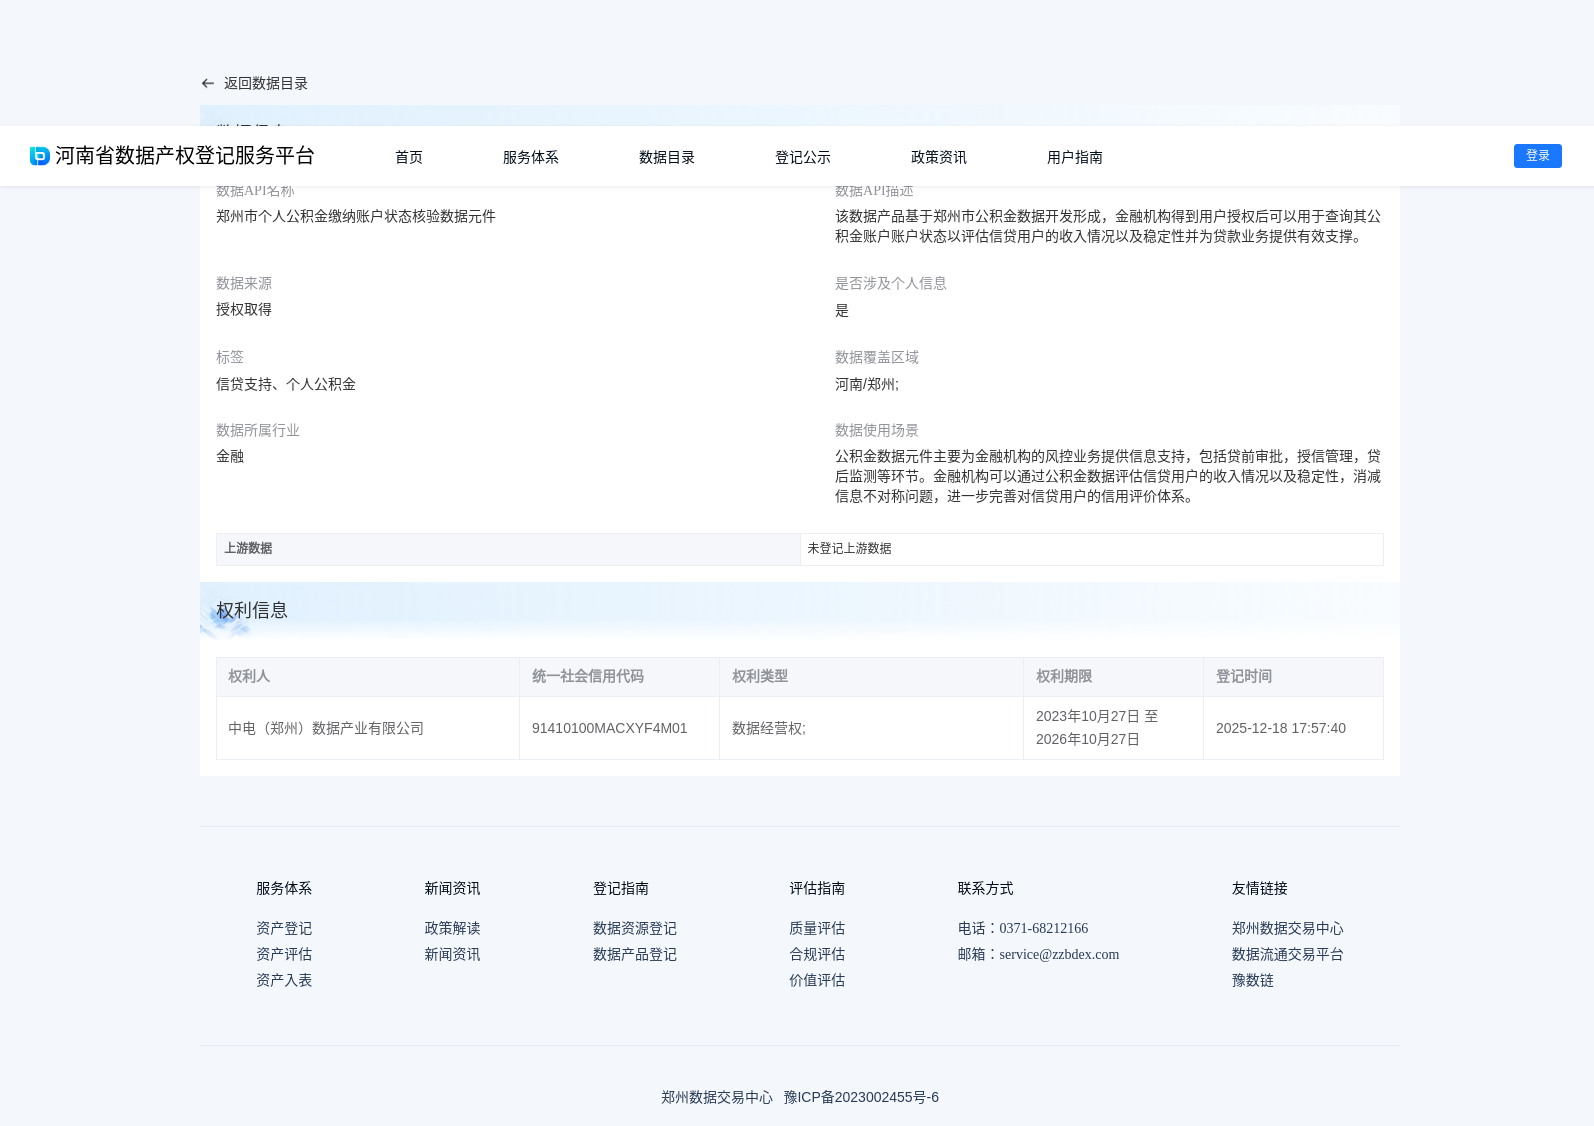The image size is (1594, 1126).
Task: Click the 友情链接 footer heading
Action: [x=1260, y=889]
